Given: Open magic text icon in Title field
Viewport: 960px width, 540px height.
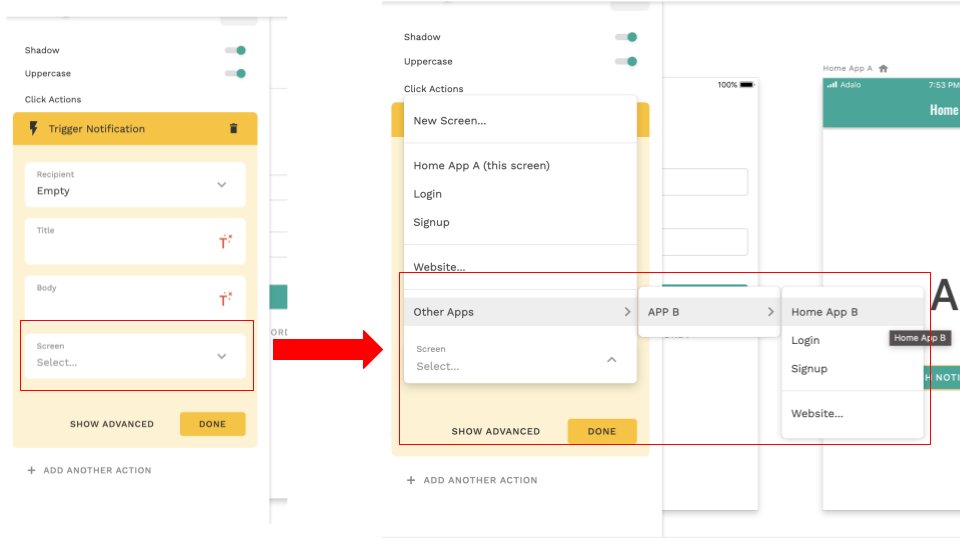Looking at the screenshot, I should (x=225, y=241).
